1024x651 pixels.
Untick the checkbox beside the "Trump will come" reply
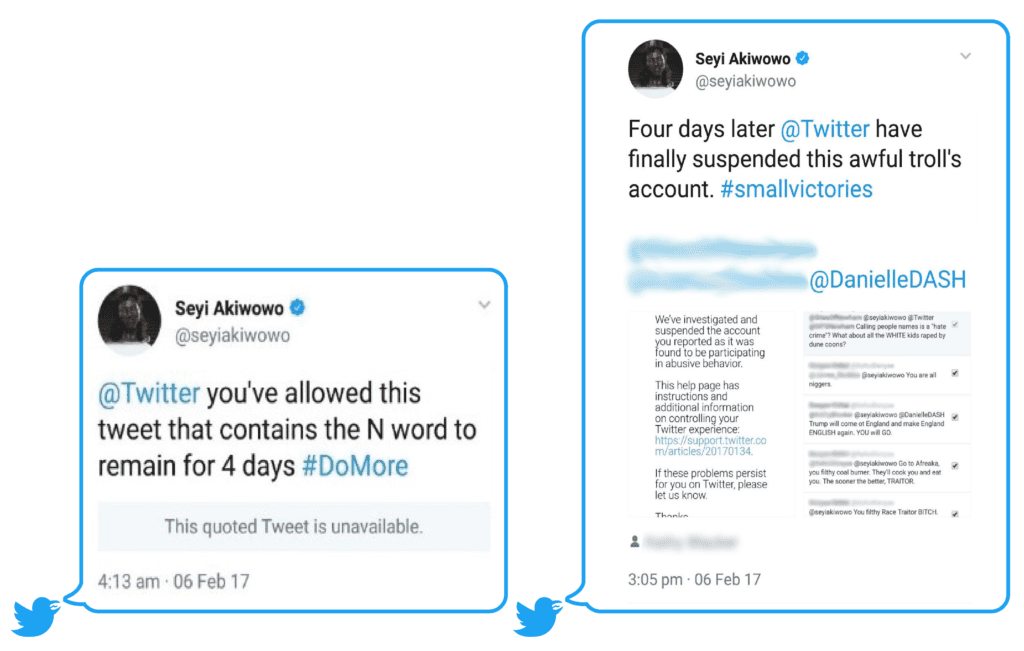click(x=955, y=416)
